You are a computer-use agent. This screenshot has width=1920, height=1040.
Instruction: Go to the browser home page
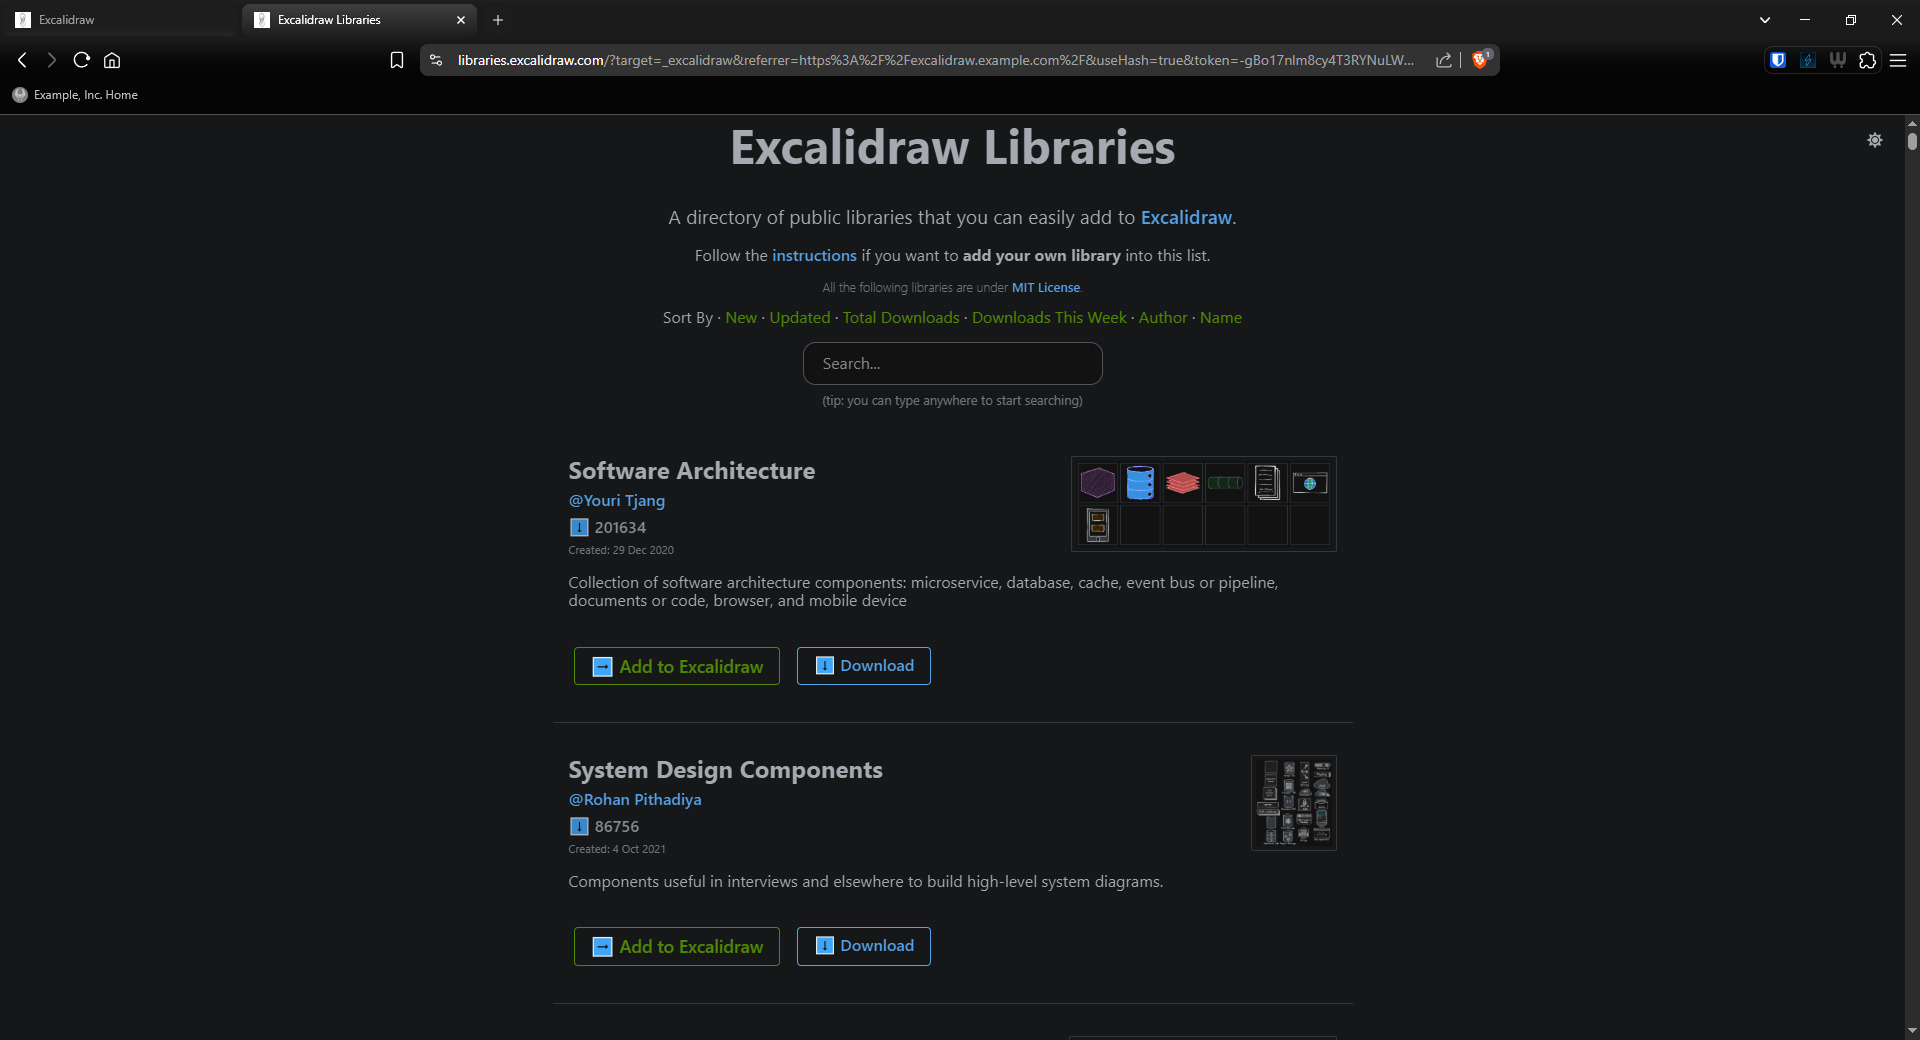coord(112,60)
